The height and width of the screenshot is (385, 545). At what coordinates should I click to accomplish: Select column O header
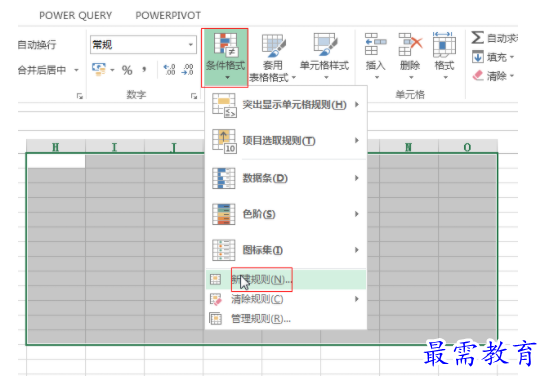(x=468, y=147)
